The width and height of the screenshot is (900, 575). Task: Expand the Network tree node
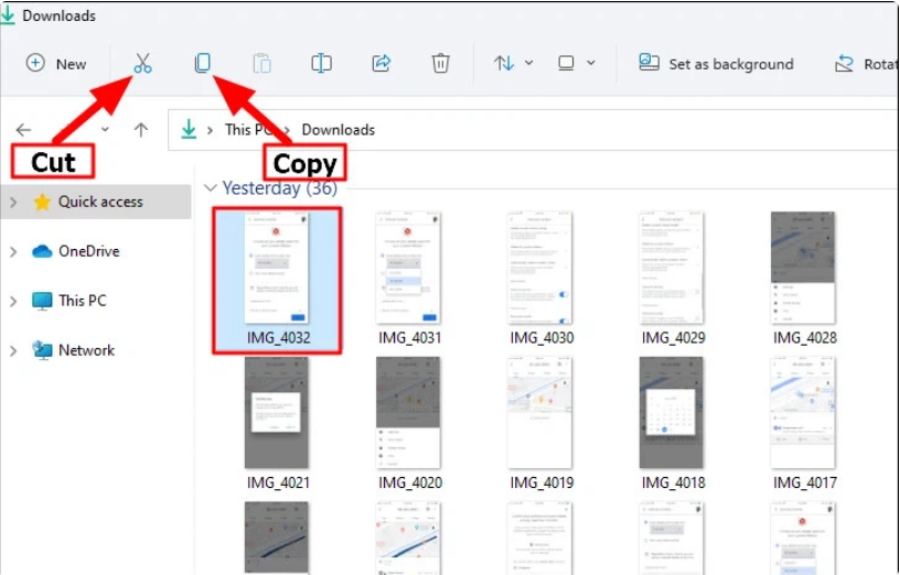click(13, 351)
